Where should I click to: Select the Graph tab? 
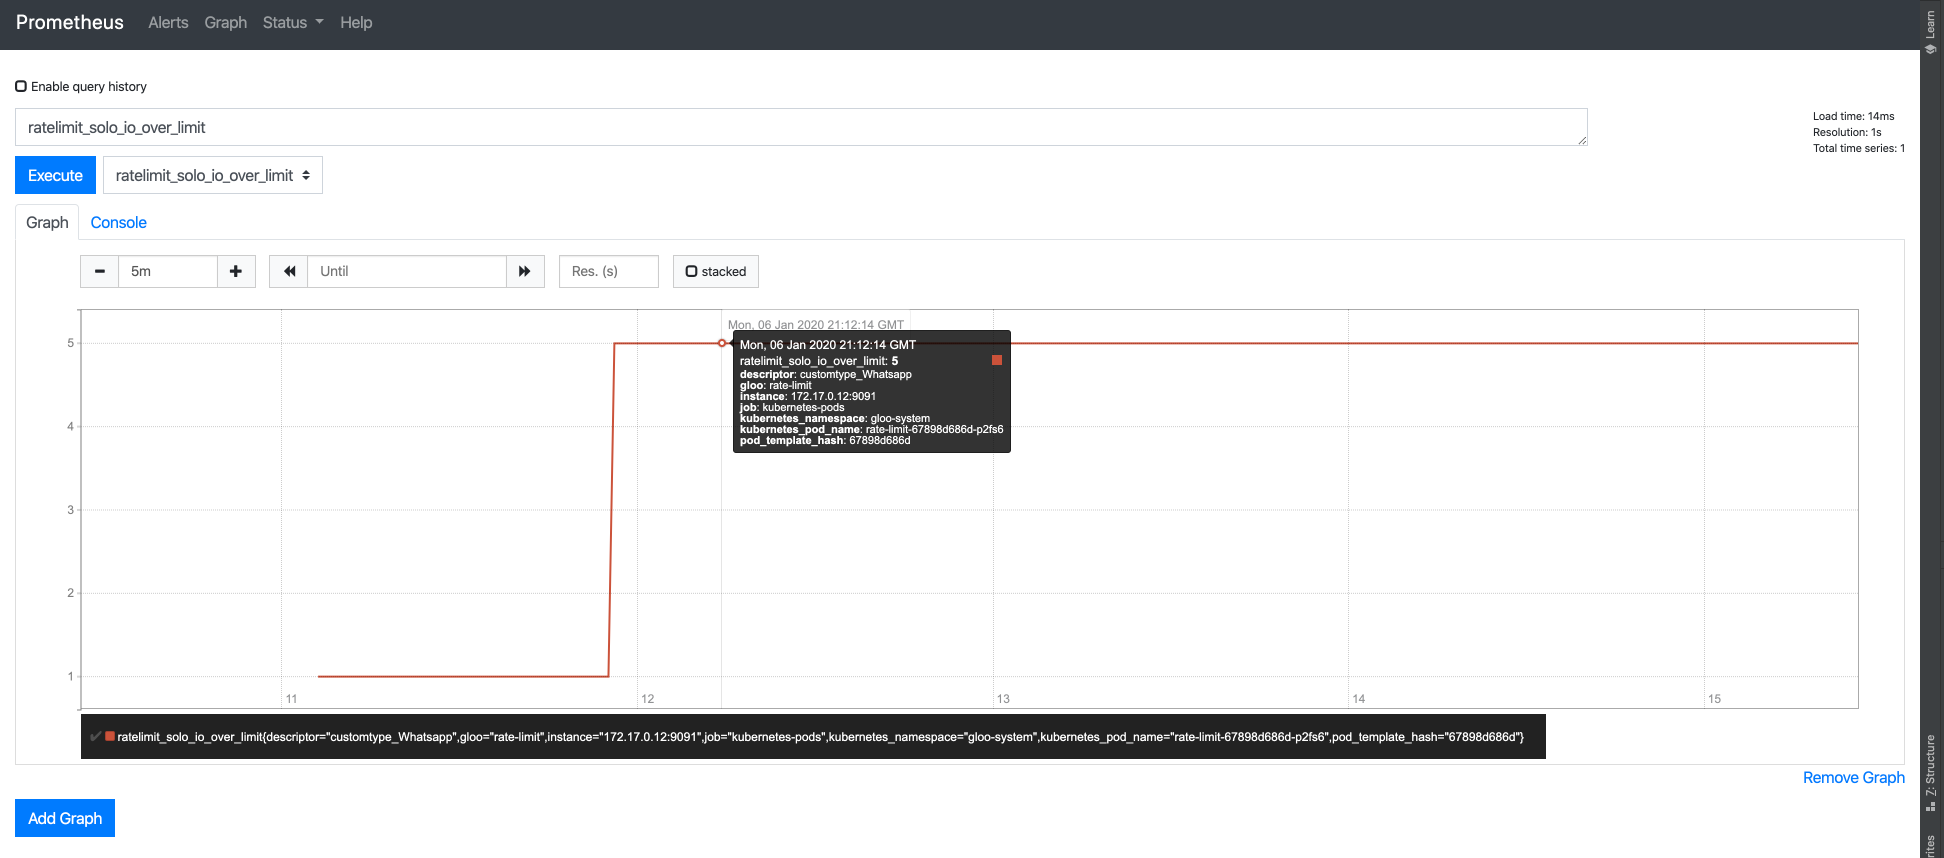[47, 222]
